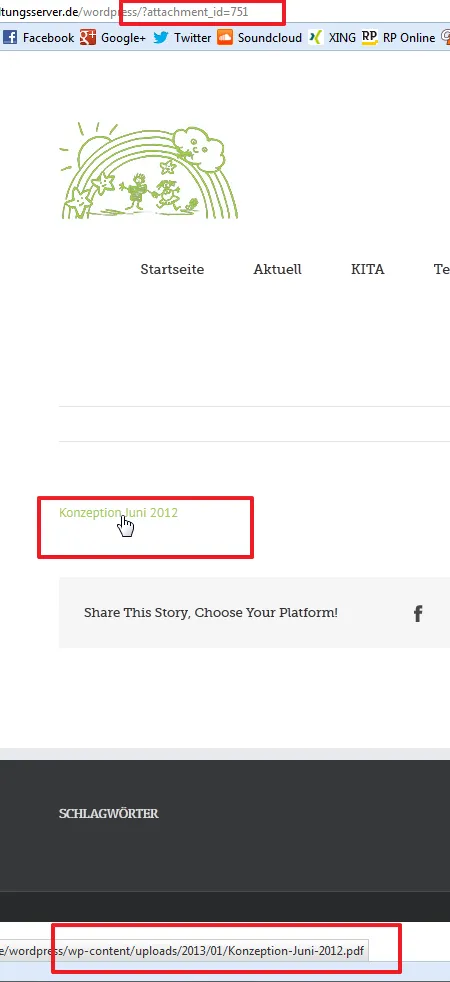The width and height of the screenshot is (450, 982).
Task: Open the Twitter bird bookmark
Action: tap(161, 38)
